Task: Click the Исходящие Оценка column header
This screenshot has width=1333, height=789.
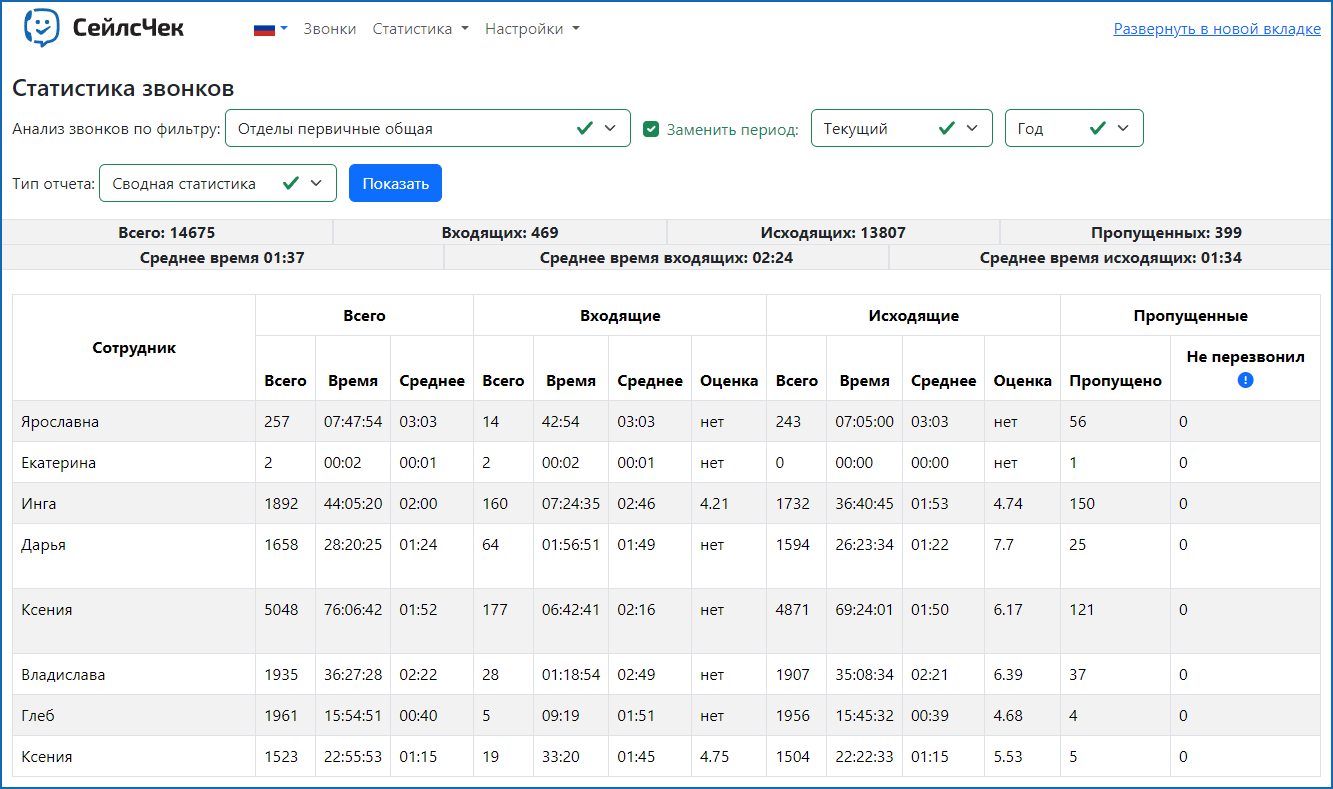Action: click(x=1022, y=380)
